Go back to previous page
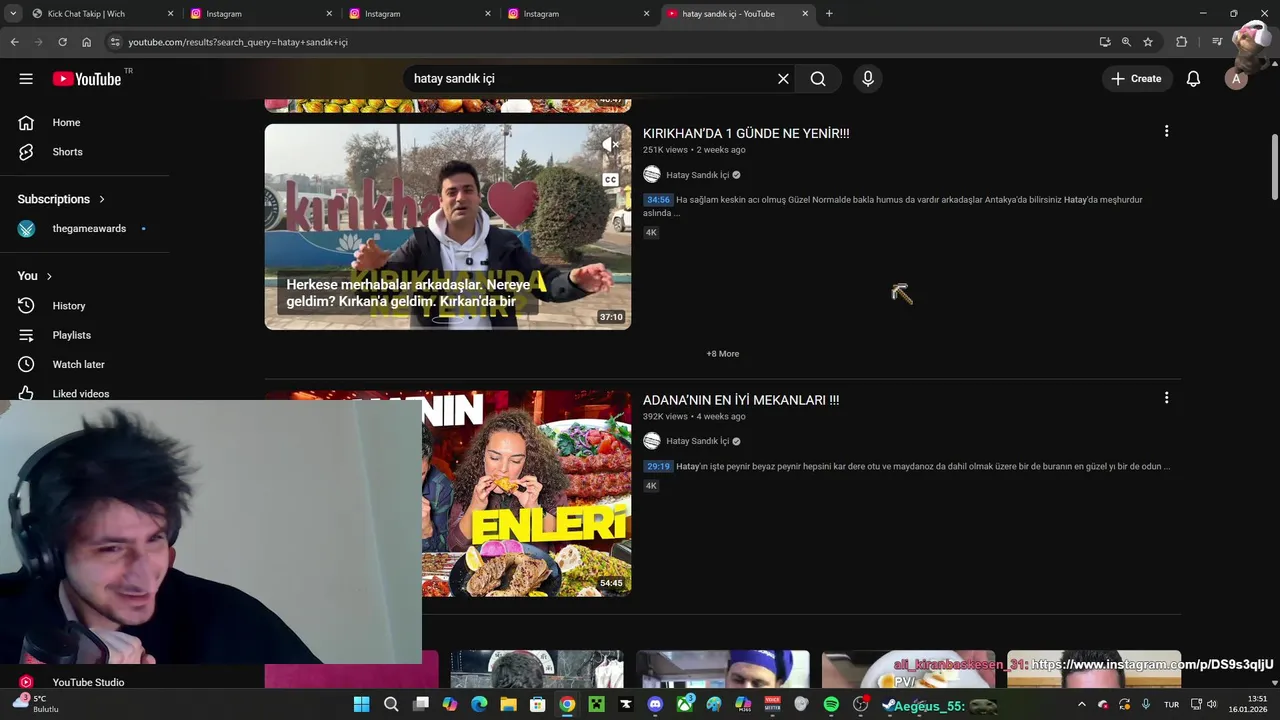Viewport: 1280px width, 720px height. click(14, 42)
